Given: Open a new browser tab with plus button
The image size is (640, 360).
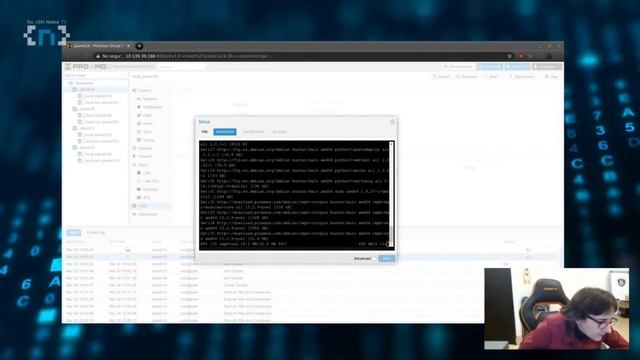Looking at the screenshot, I should click(x=139, y=46).
